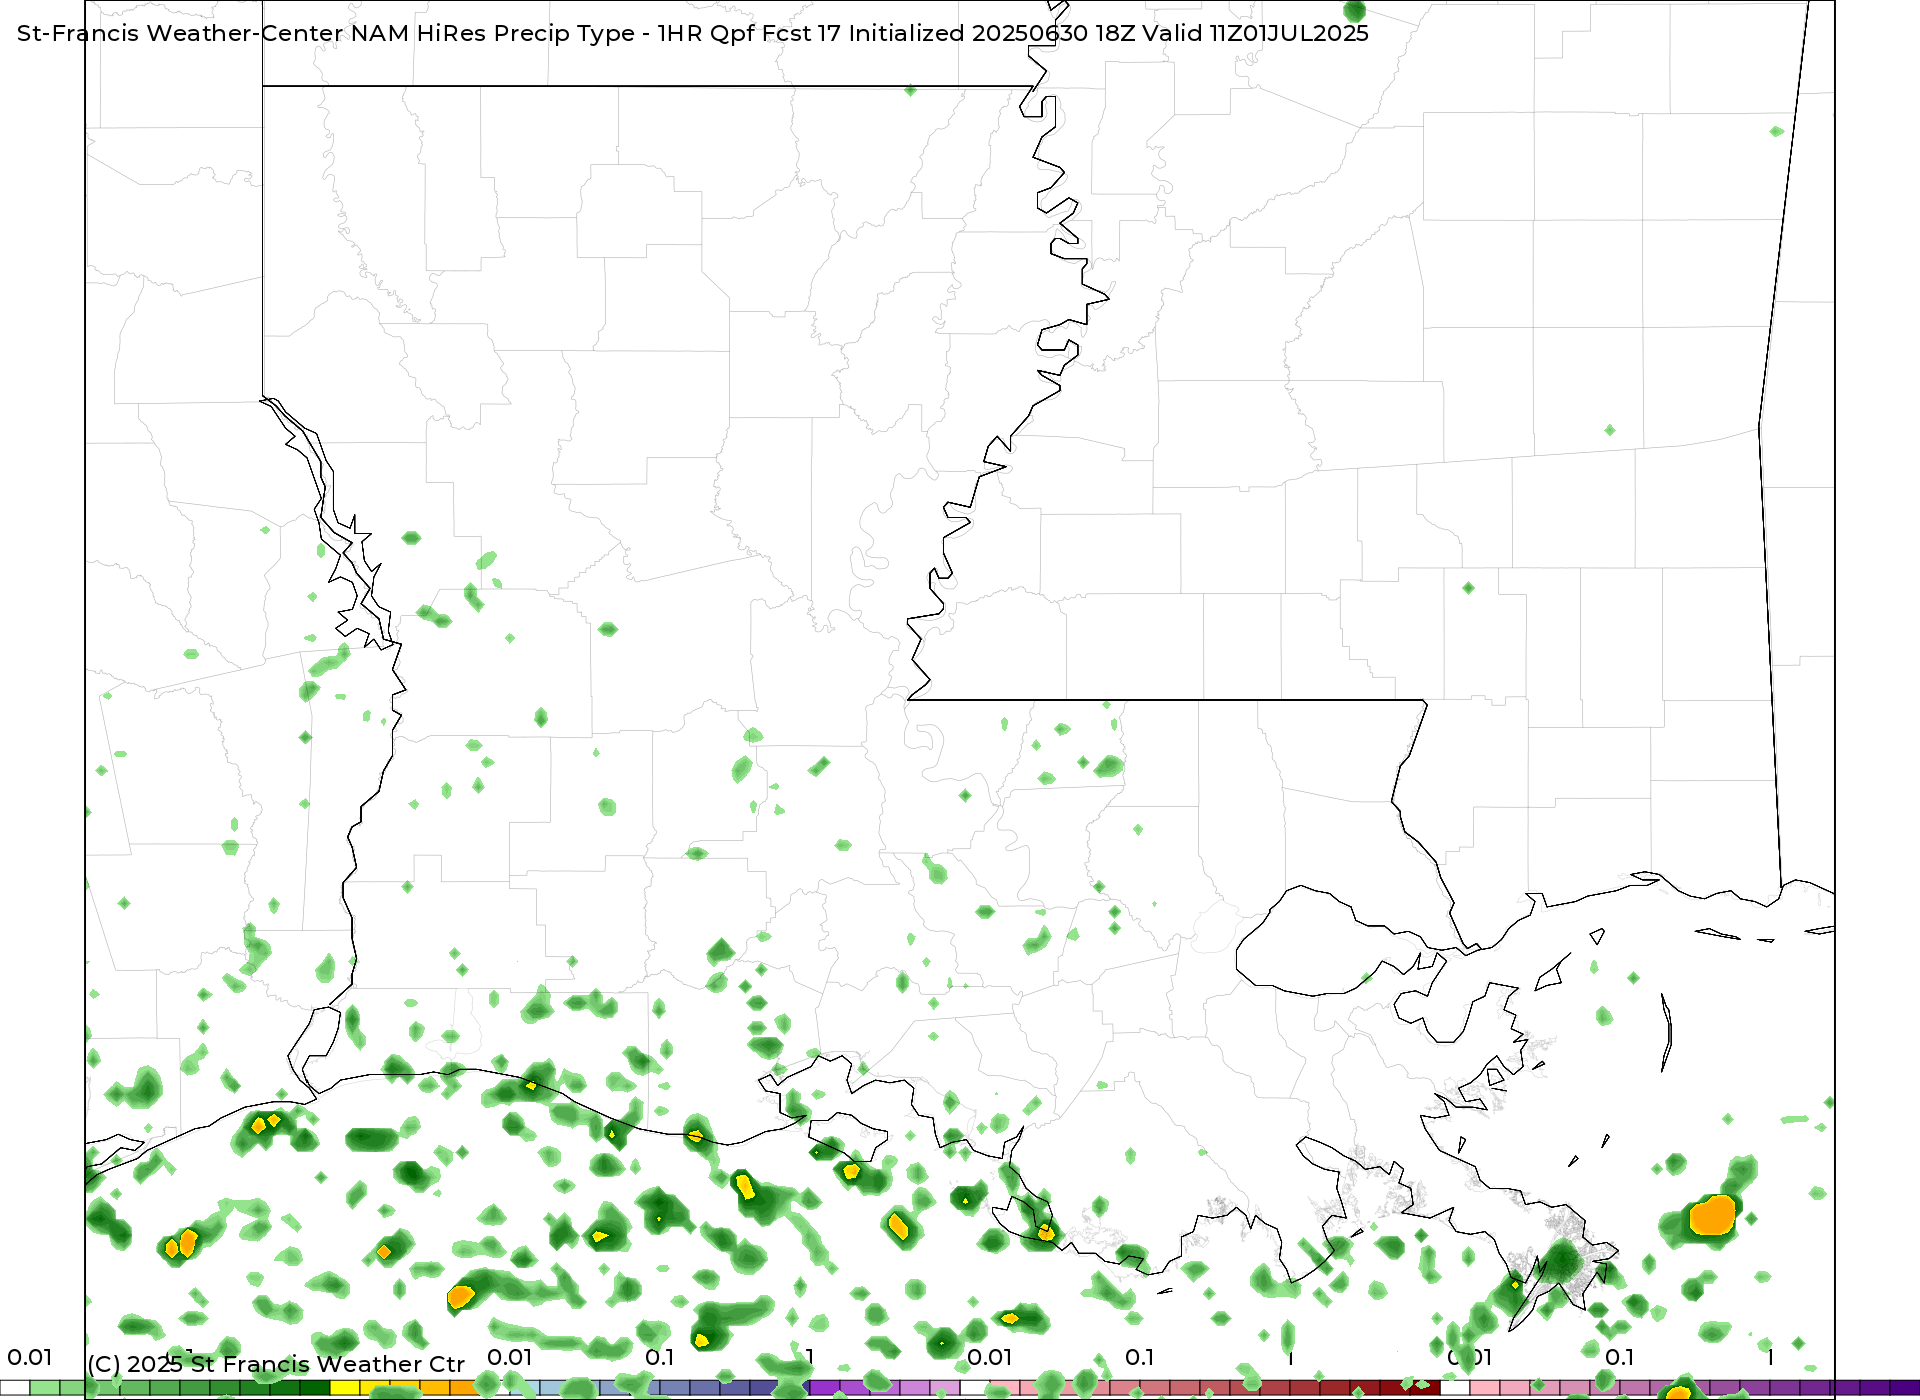Click the bright purple legend swatch
This screenshot has height=1400, width=1920.
[825, 1388]
